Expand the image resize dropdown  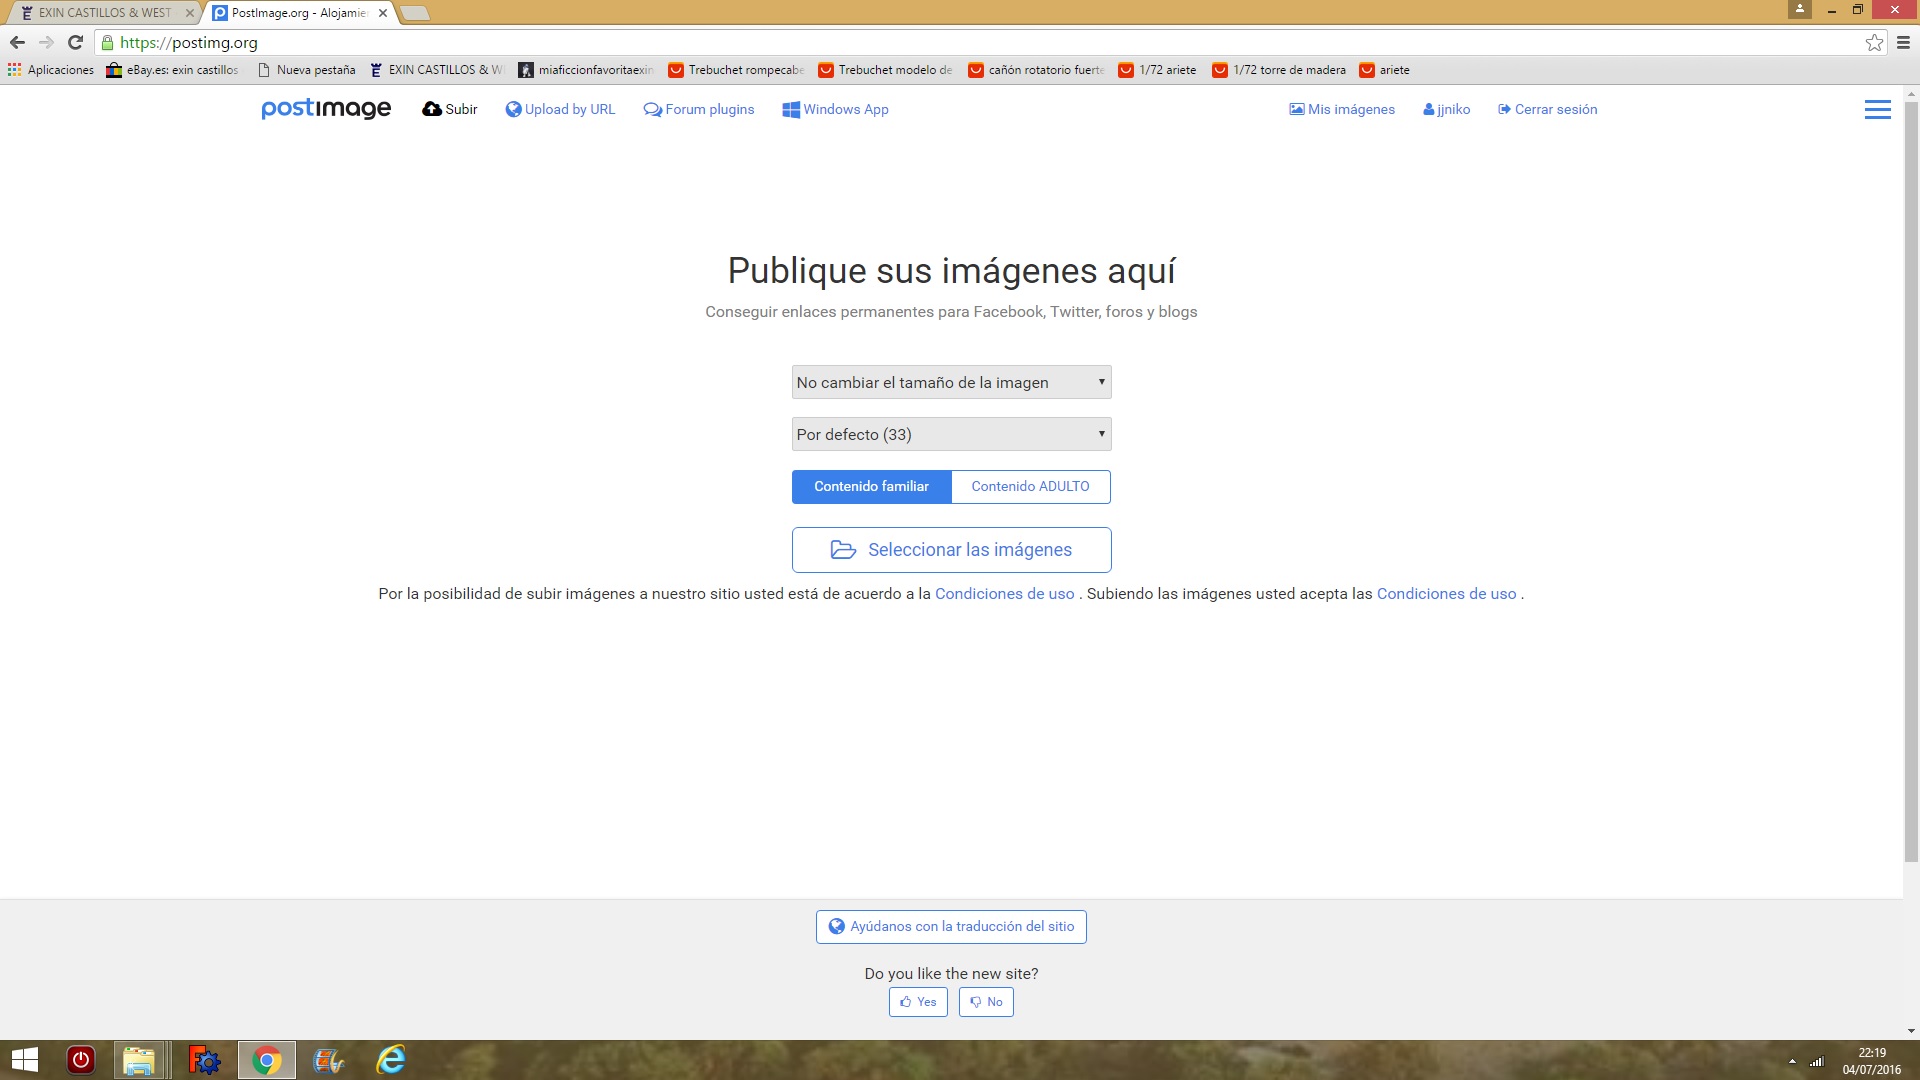point(951,383)
